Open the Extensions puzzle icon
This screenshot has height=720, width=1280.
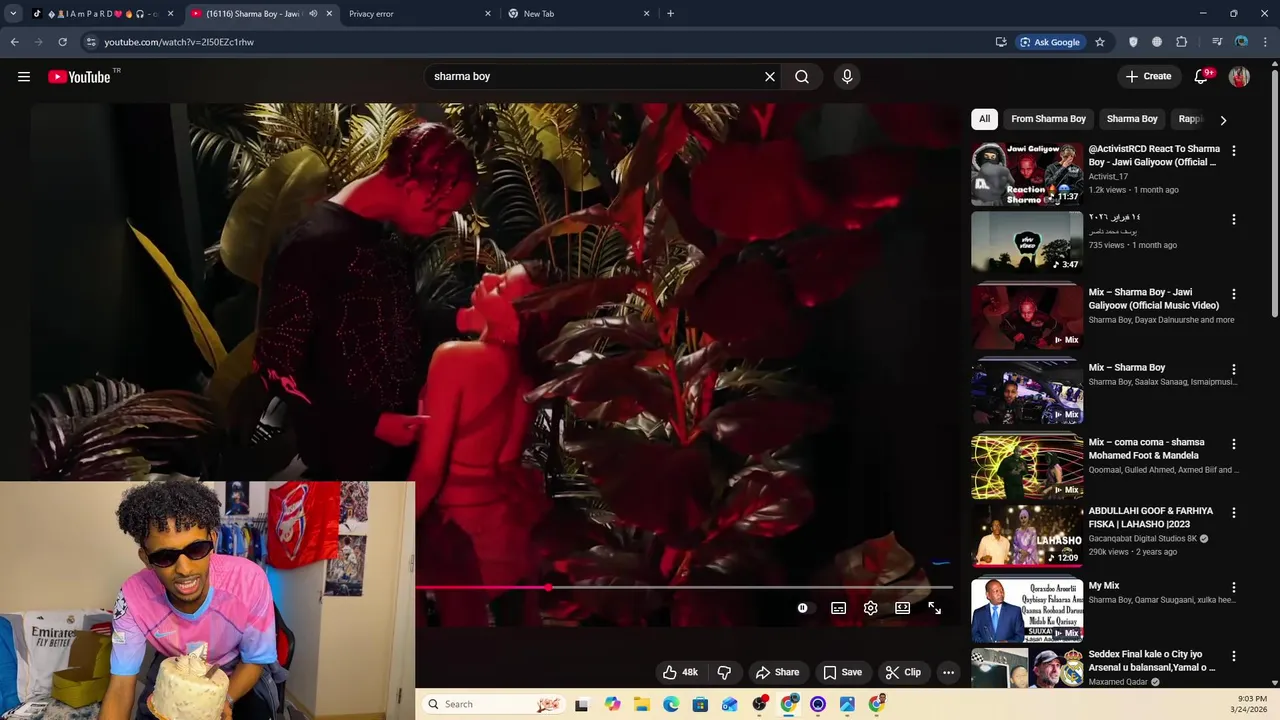coord(1182,42)
